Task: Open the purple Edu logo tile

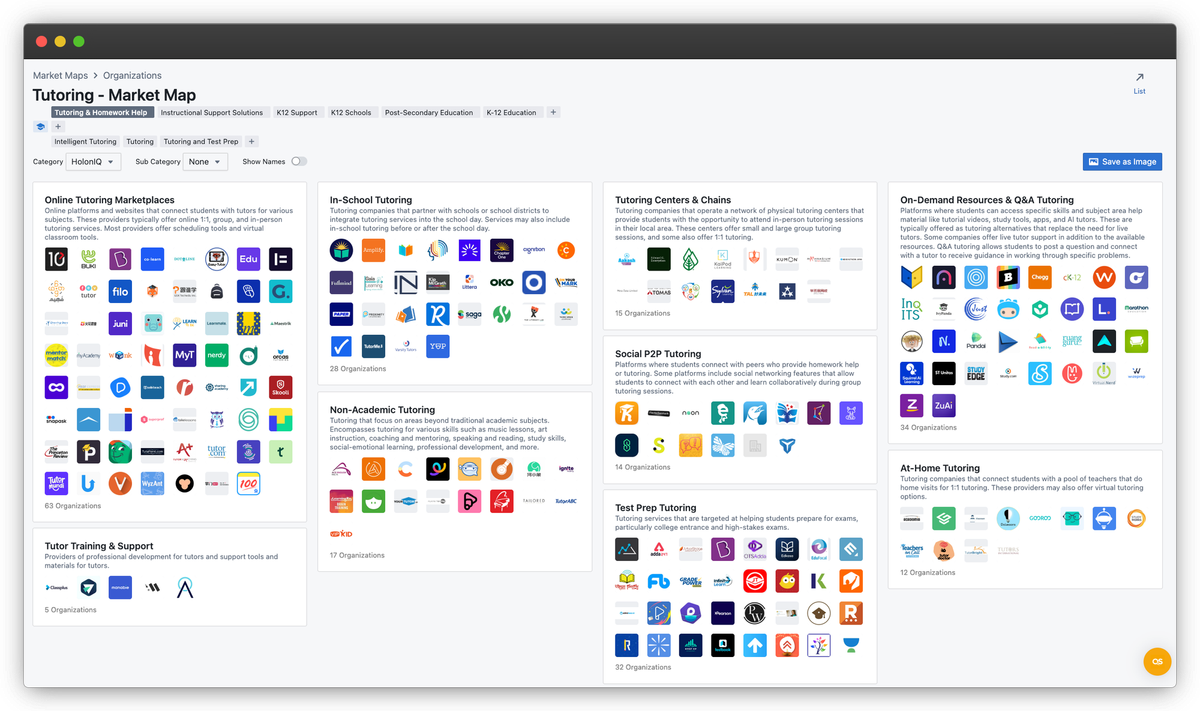Action: pyautogui.click(x=248, y=260)
